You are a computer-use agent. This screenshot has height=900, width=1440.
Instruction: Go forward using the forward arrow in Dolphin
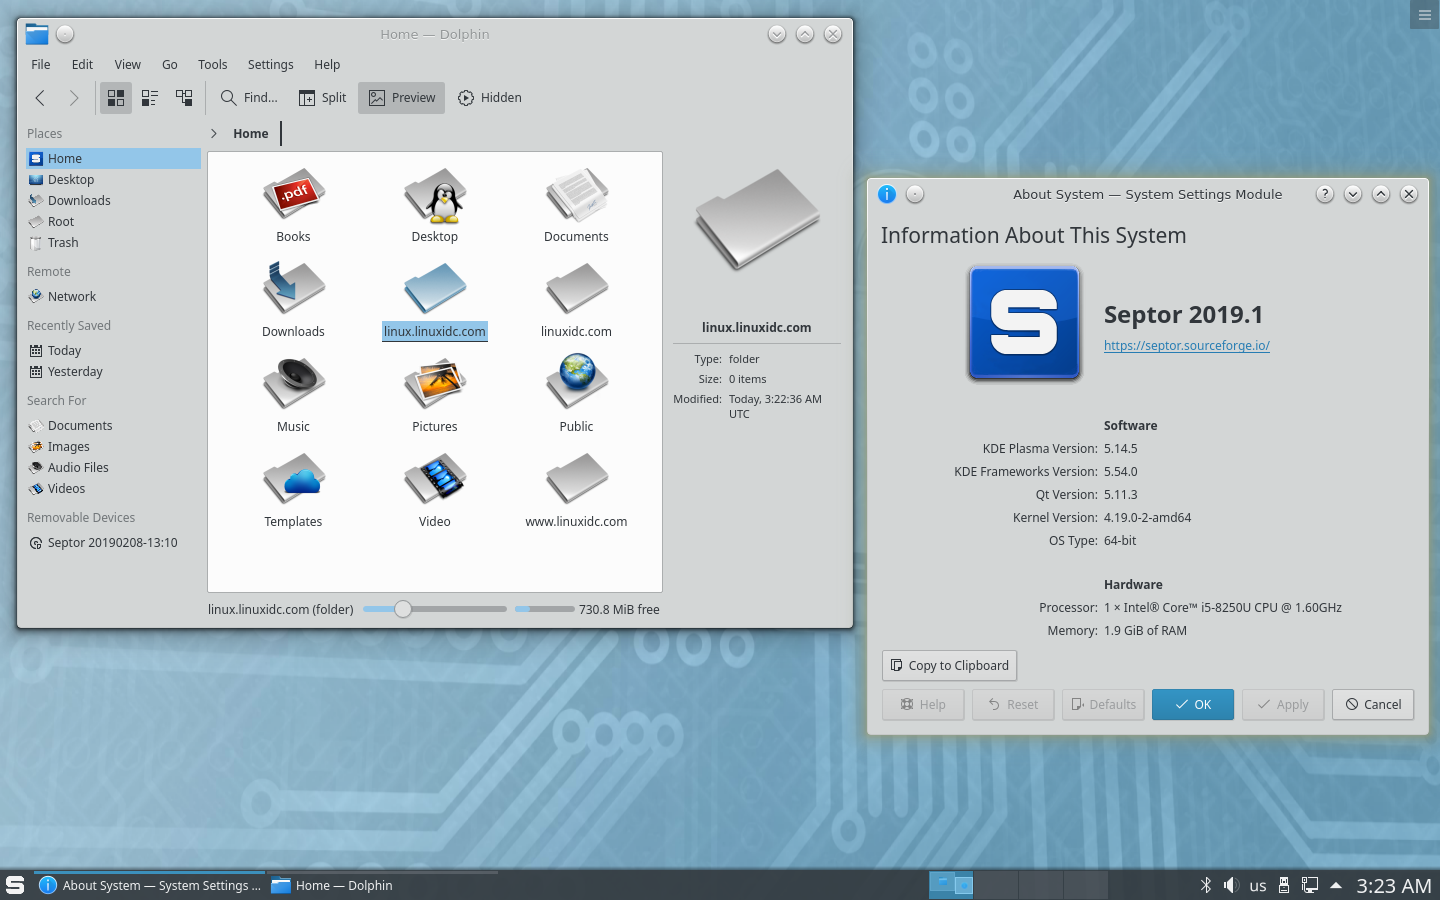(x=74, y=98)
